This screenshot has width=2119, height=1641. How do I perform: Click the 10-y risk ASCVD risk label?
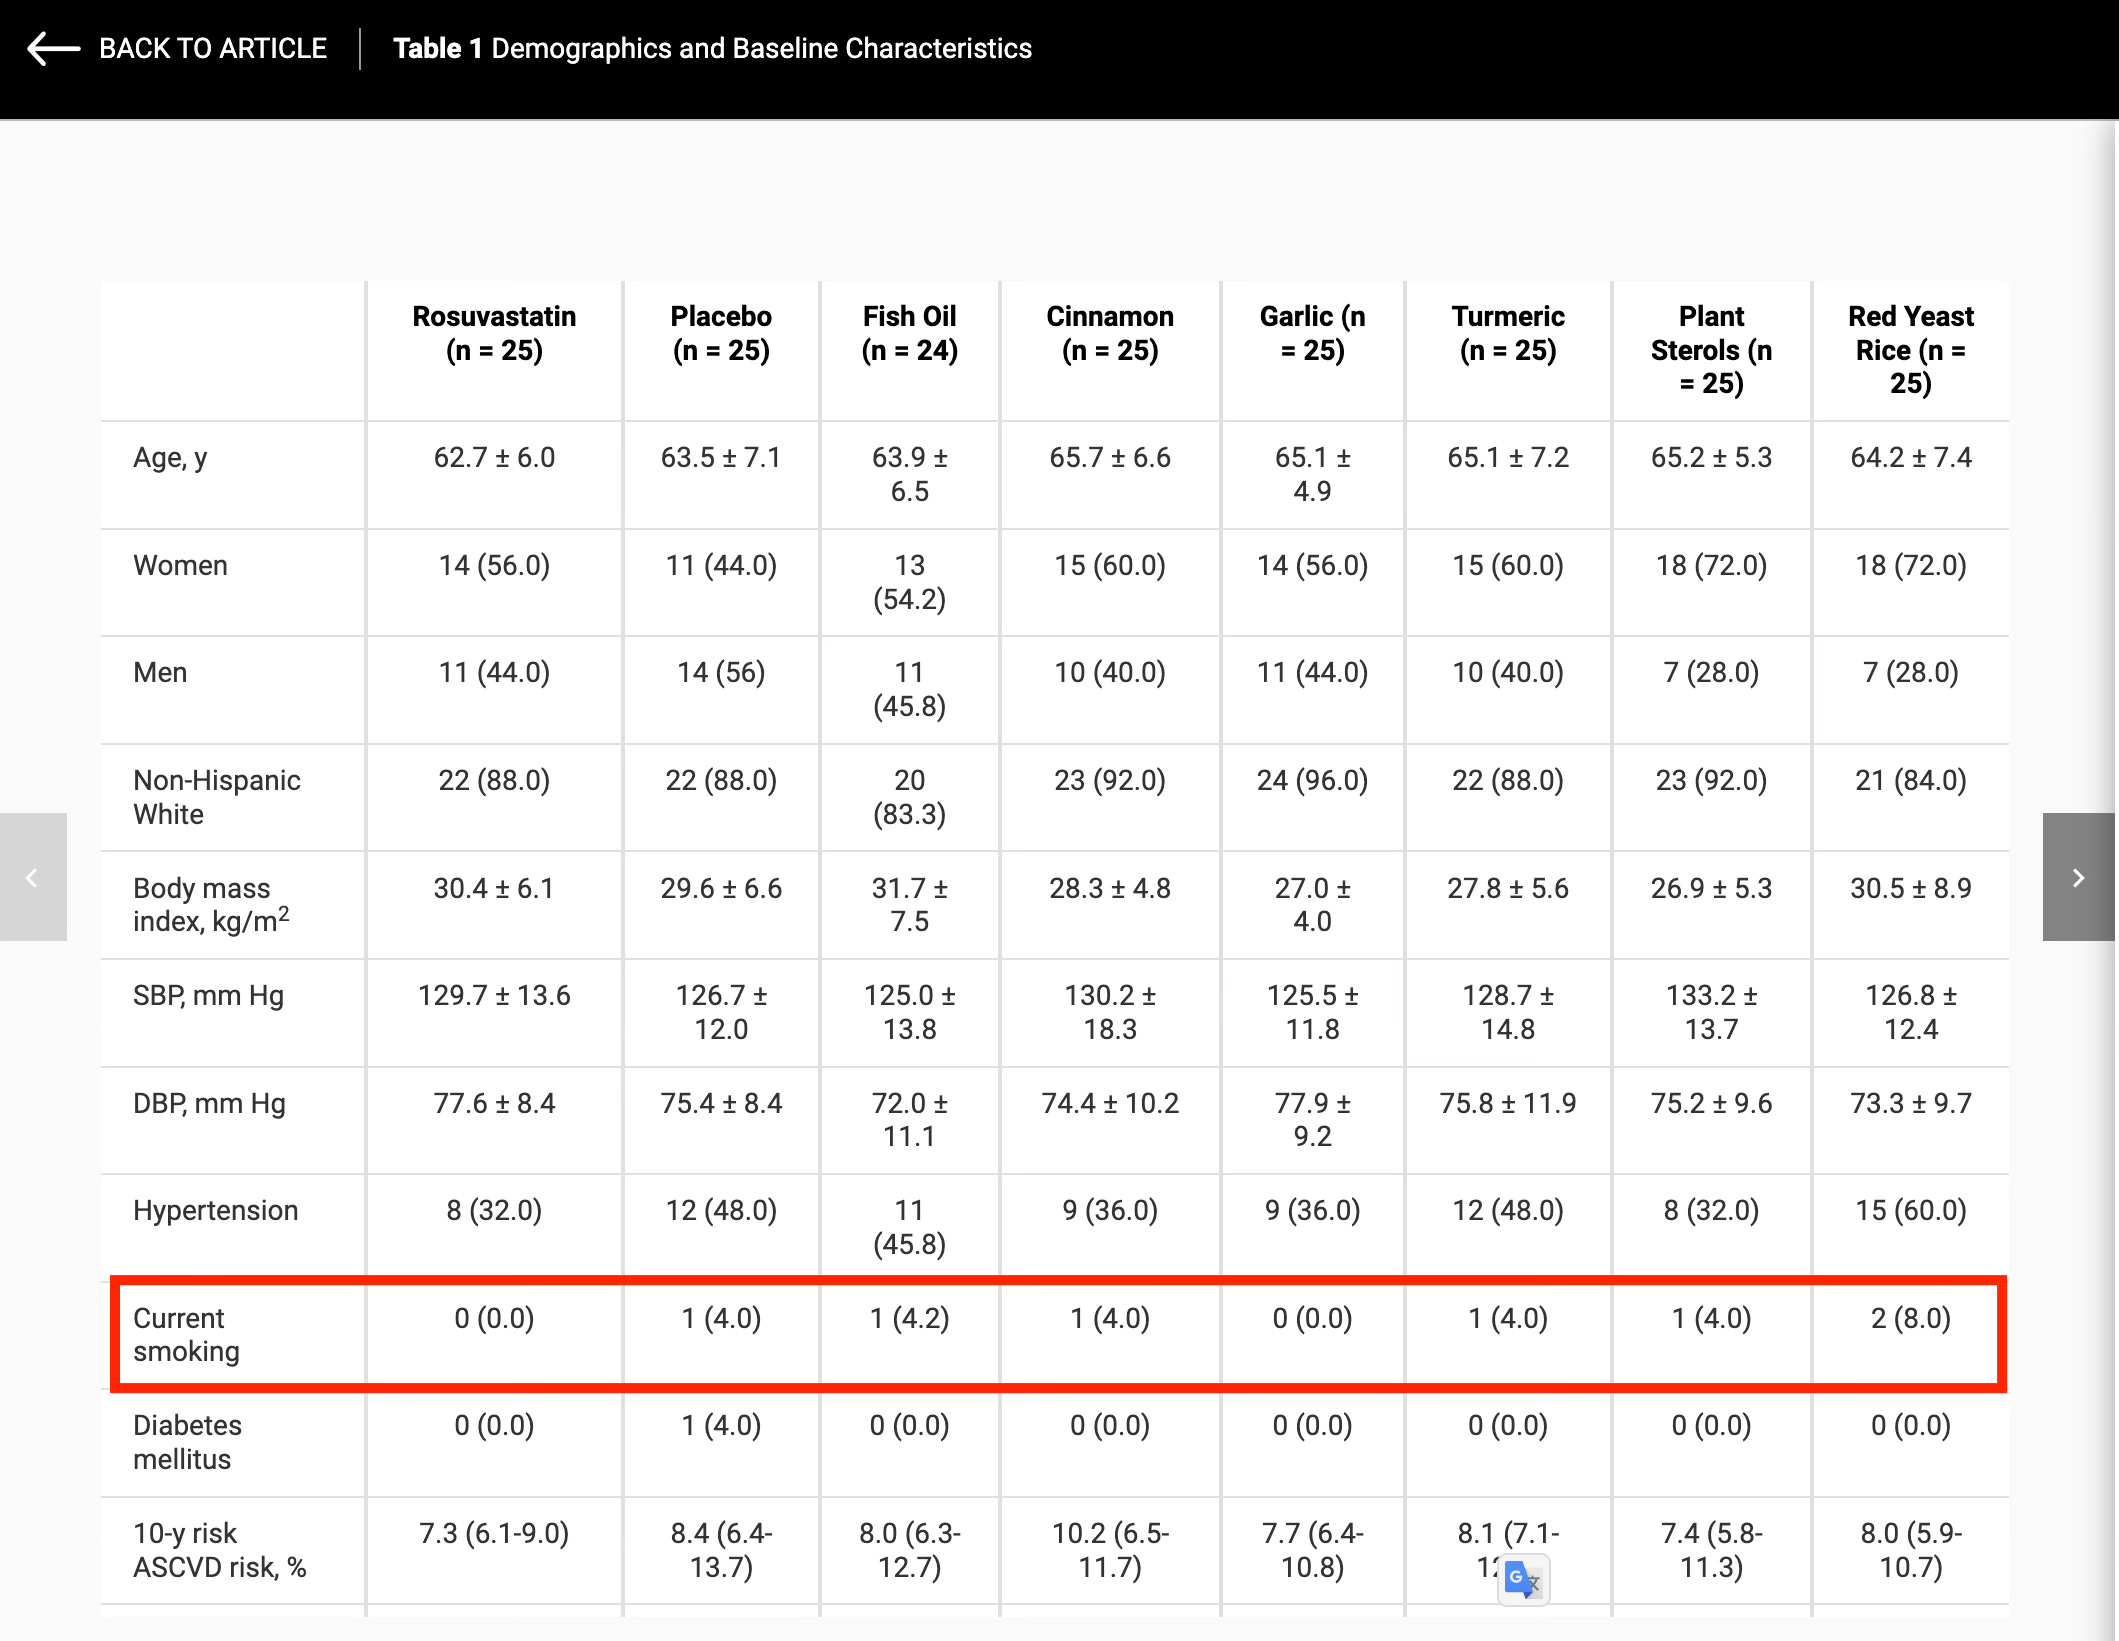point(219,1549)
